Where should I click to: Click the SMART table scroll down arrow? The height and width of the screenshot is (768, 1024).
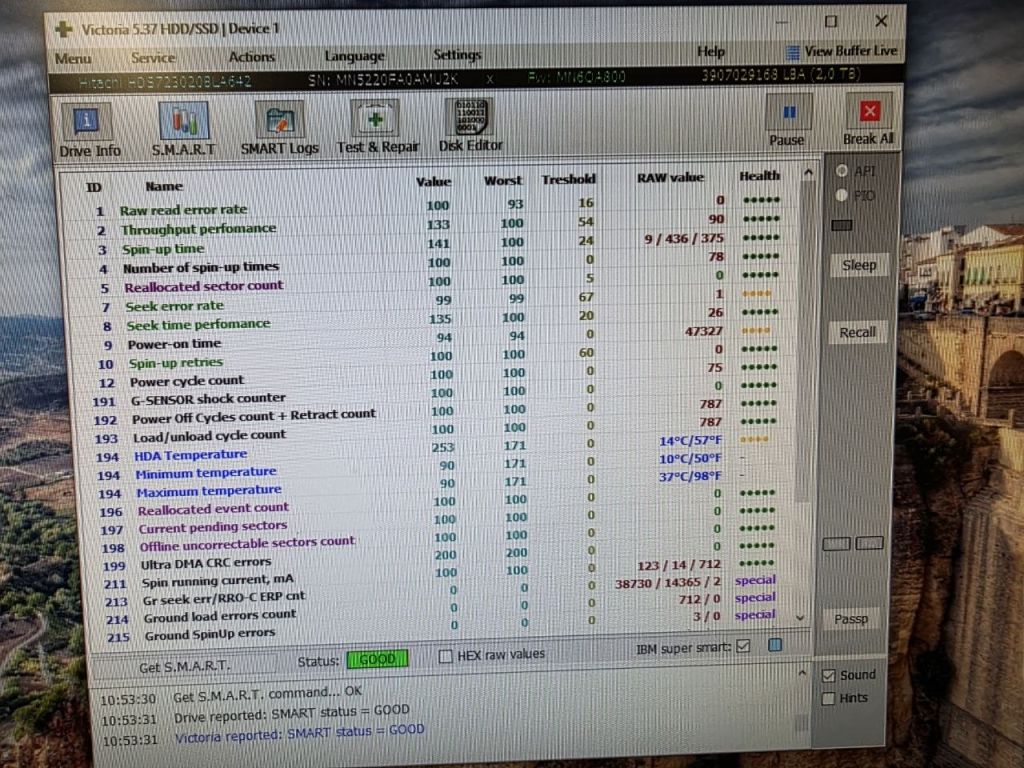pos(800,617)
